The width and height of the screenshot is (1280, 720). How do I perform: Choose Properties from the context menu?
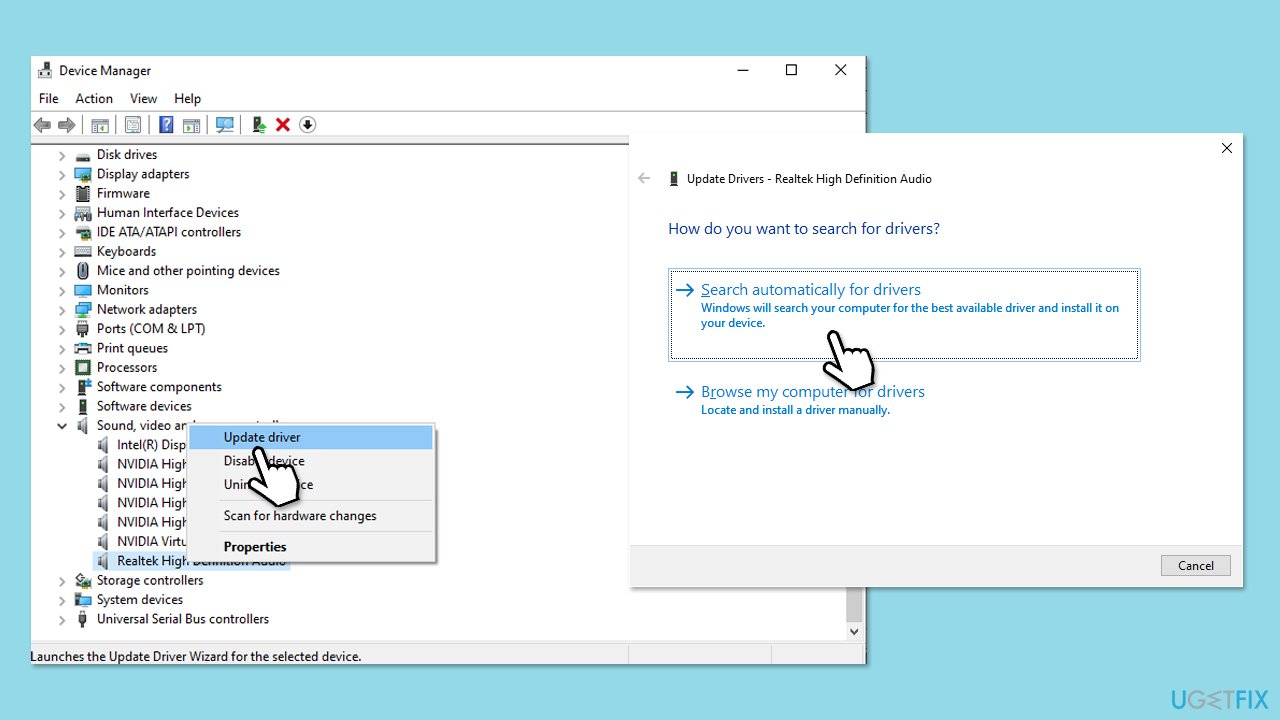[311, 547]
